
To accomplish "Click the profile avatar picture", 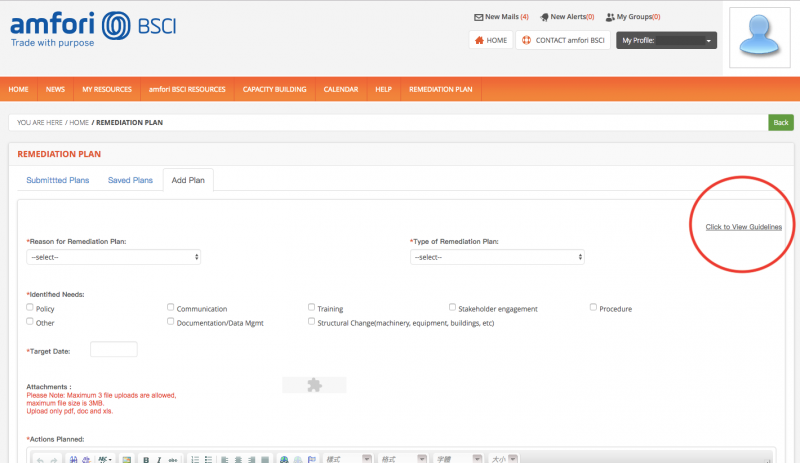I will point(761,40).
